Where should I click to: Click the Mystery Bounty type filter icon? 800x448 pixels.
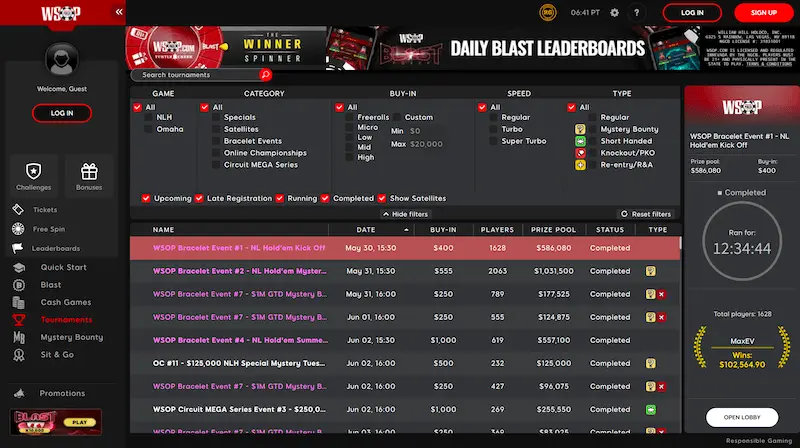pos(580,129)
